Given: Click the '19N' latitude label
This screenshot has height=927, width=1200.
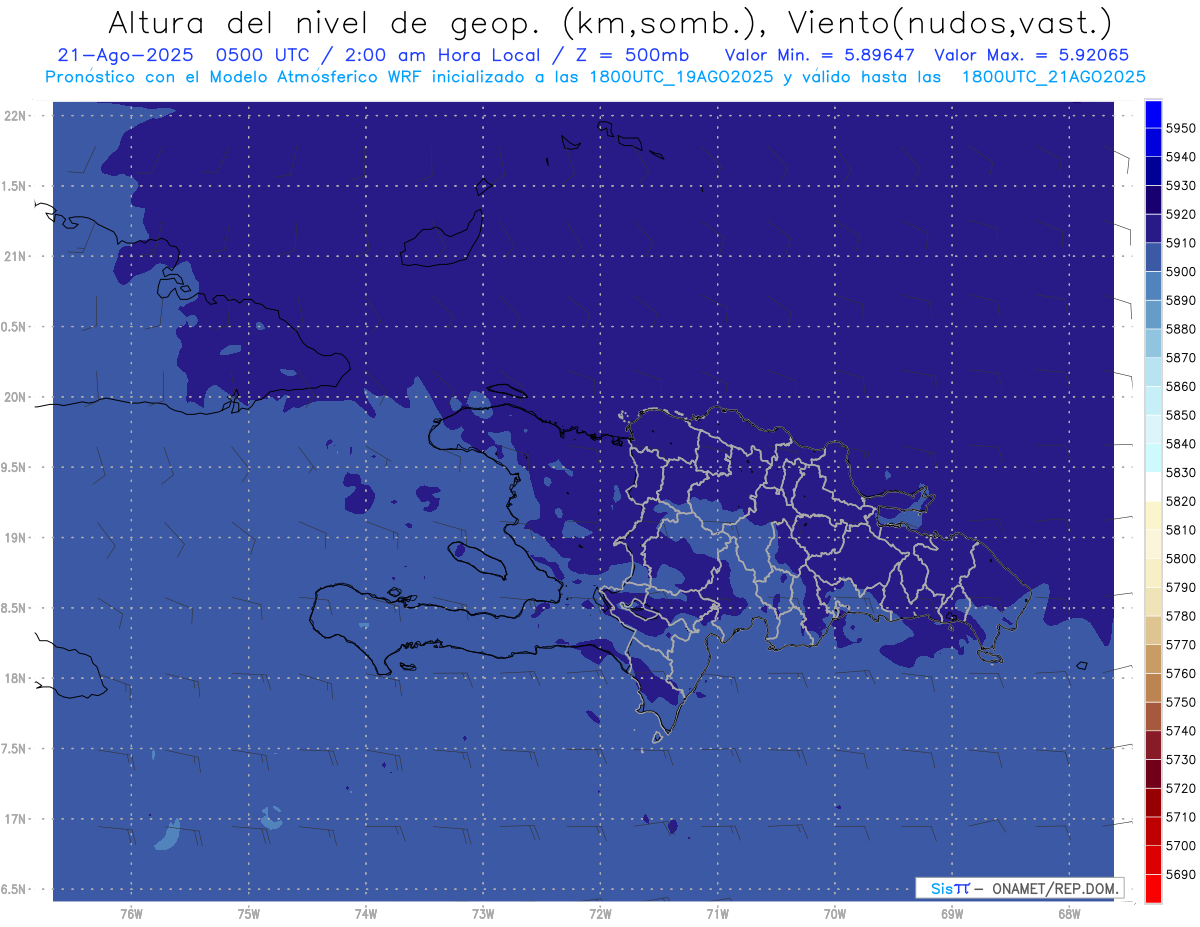Looking at the screenshot, I should coord(14,538).
